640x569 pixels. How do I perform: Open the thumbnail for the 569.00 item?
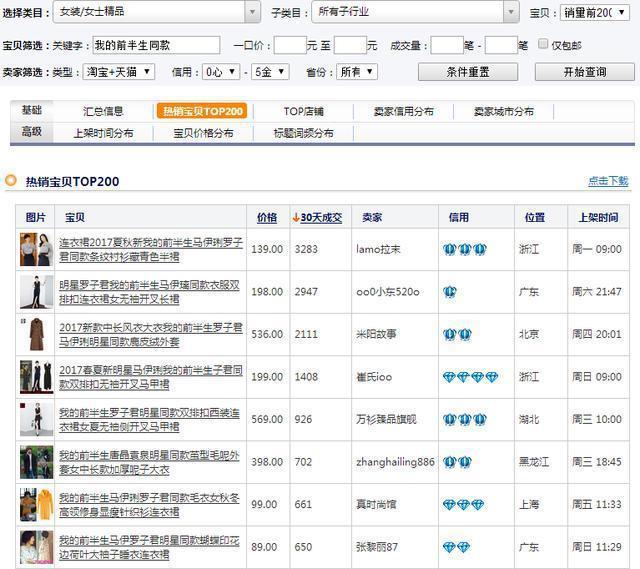pyautogui.click(x=36, y=419)
